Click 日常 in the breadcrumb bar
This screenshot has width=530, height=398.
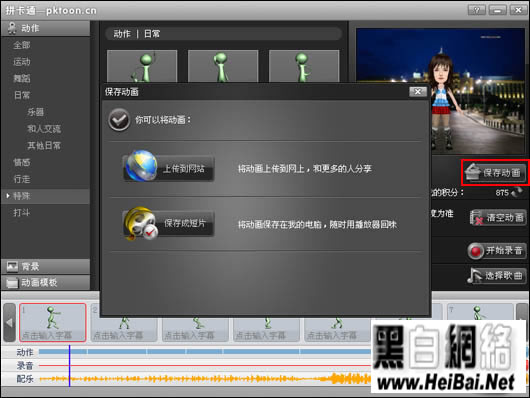152,34
